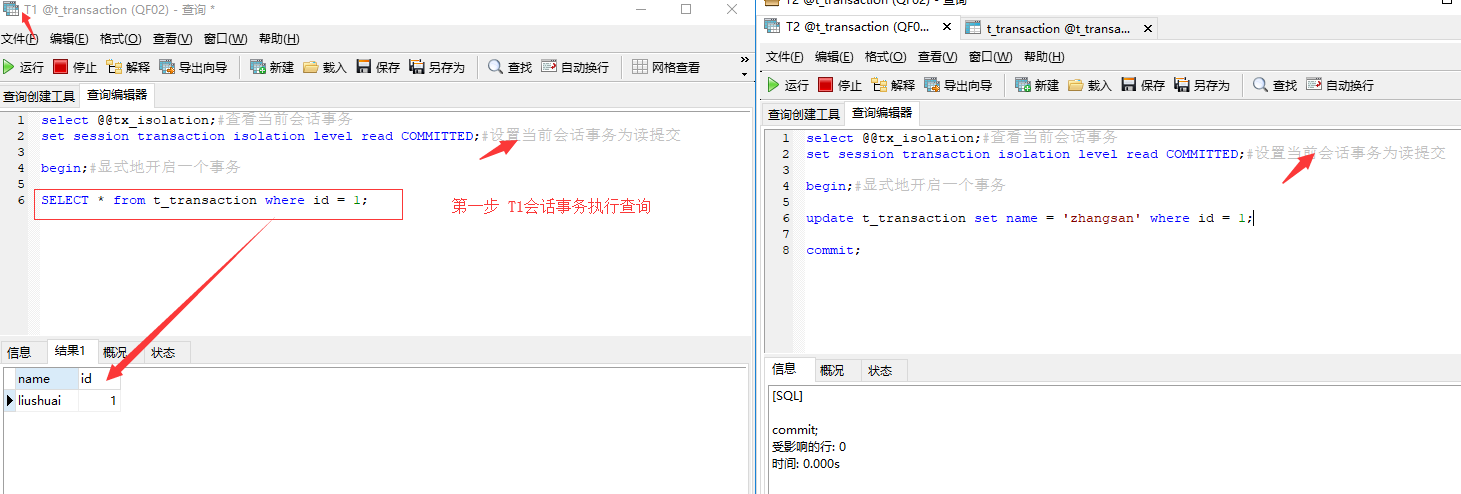Screen dimensions: 1461x494
Task: Click begin; line in T1 editor
Action: (140, 167)
